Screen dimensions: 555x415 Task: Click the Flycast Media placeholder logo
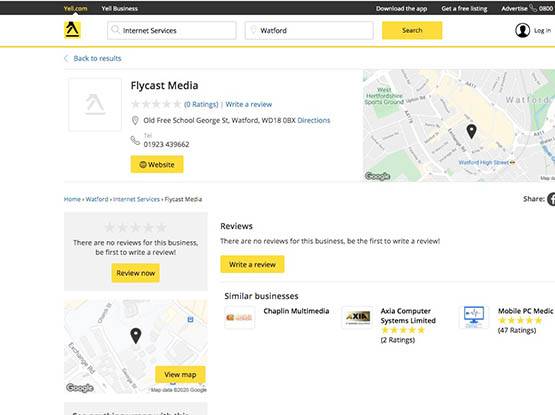click(x=95, y=104)
